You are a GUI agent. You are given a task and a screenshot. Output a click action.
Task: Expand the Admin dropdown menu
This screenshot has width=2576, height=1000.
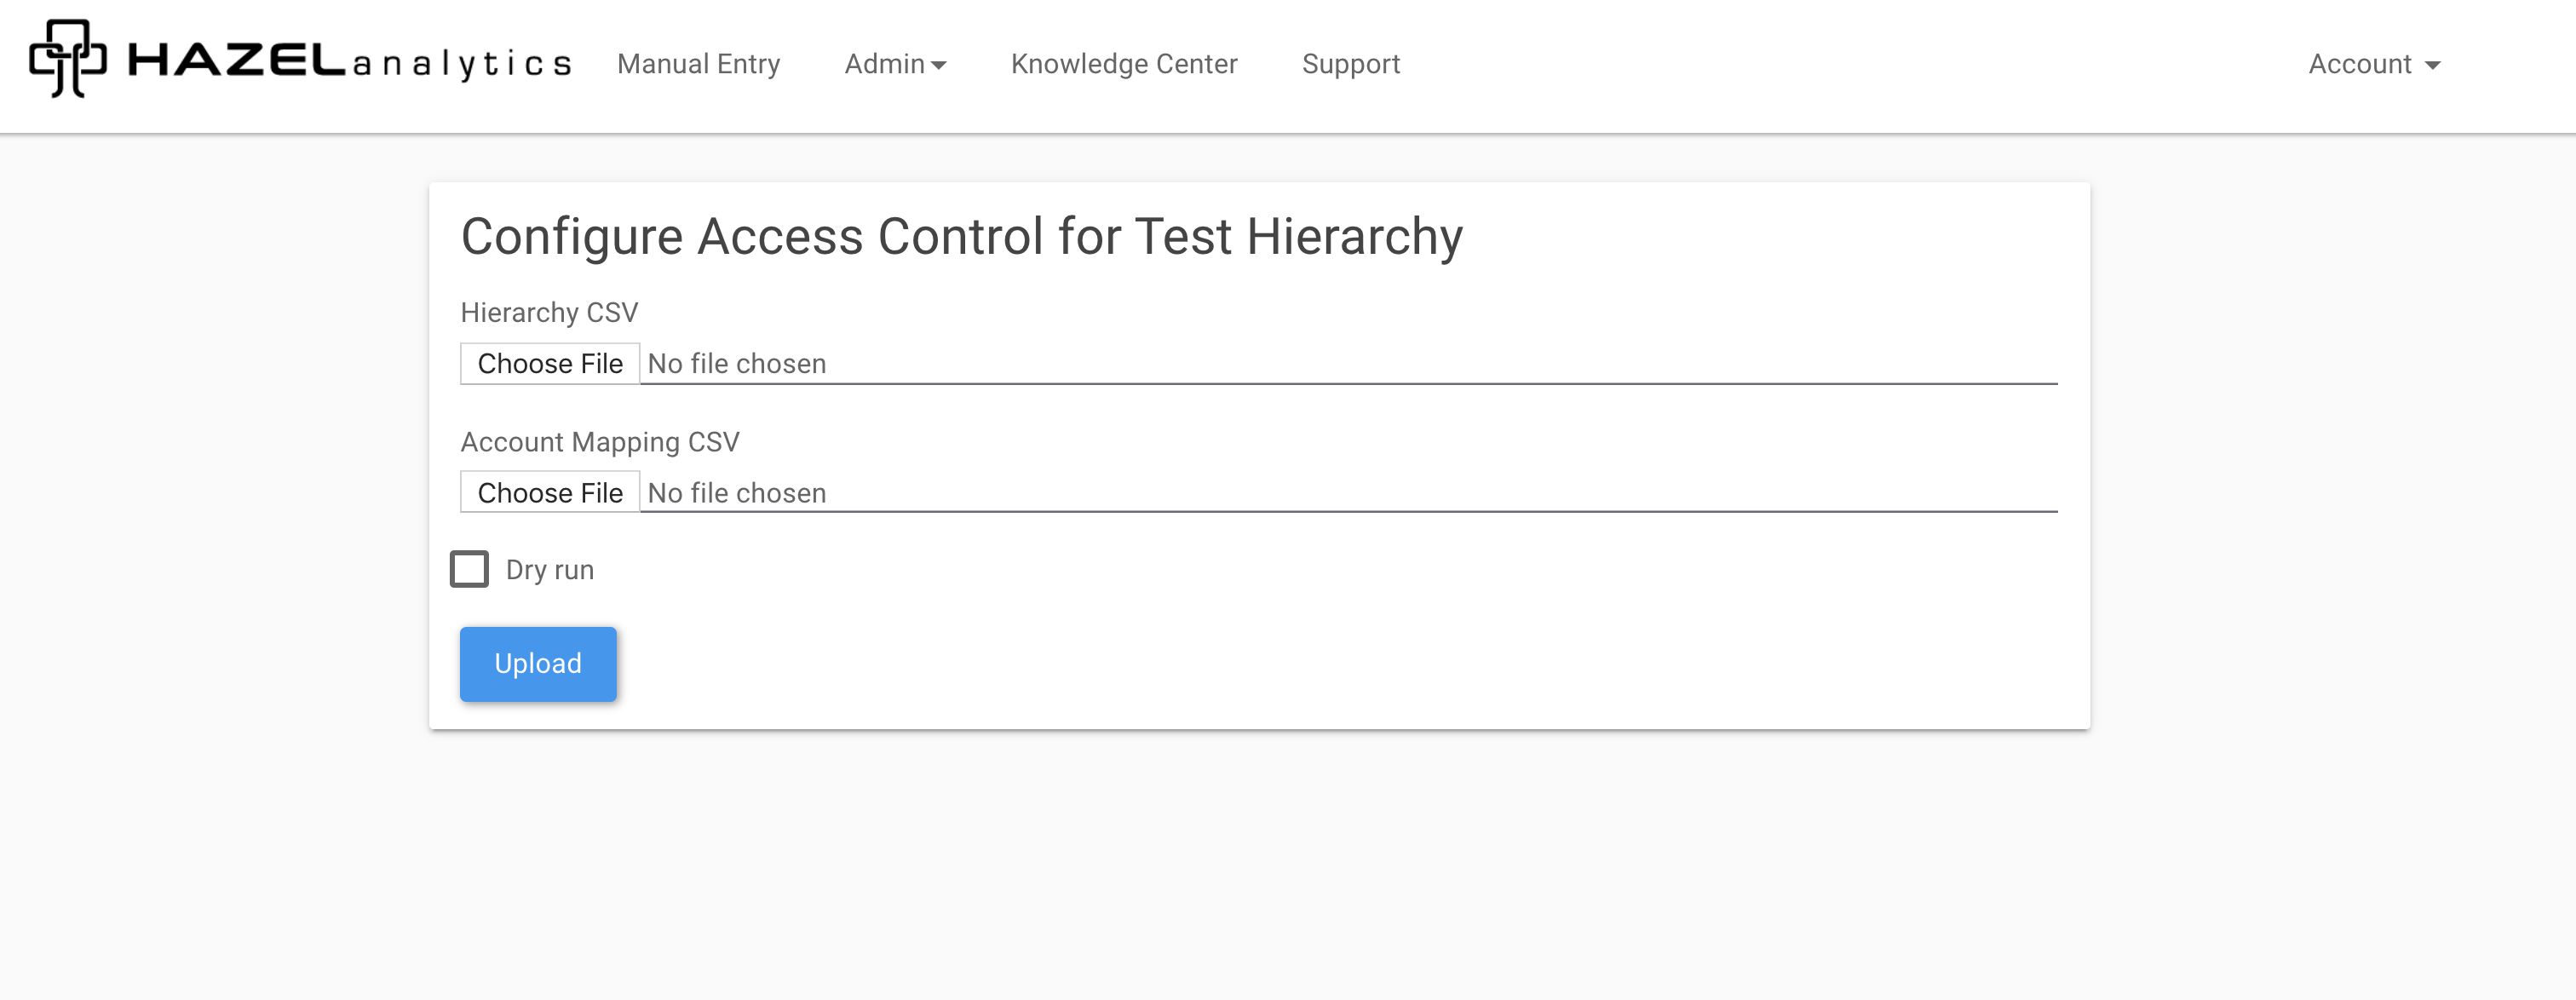(x=884, y=64)
